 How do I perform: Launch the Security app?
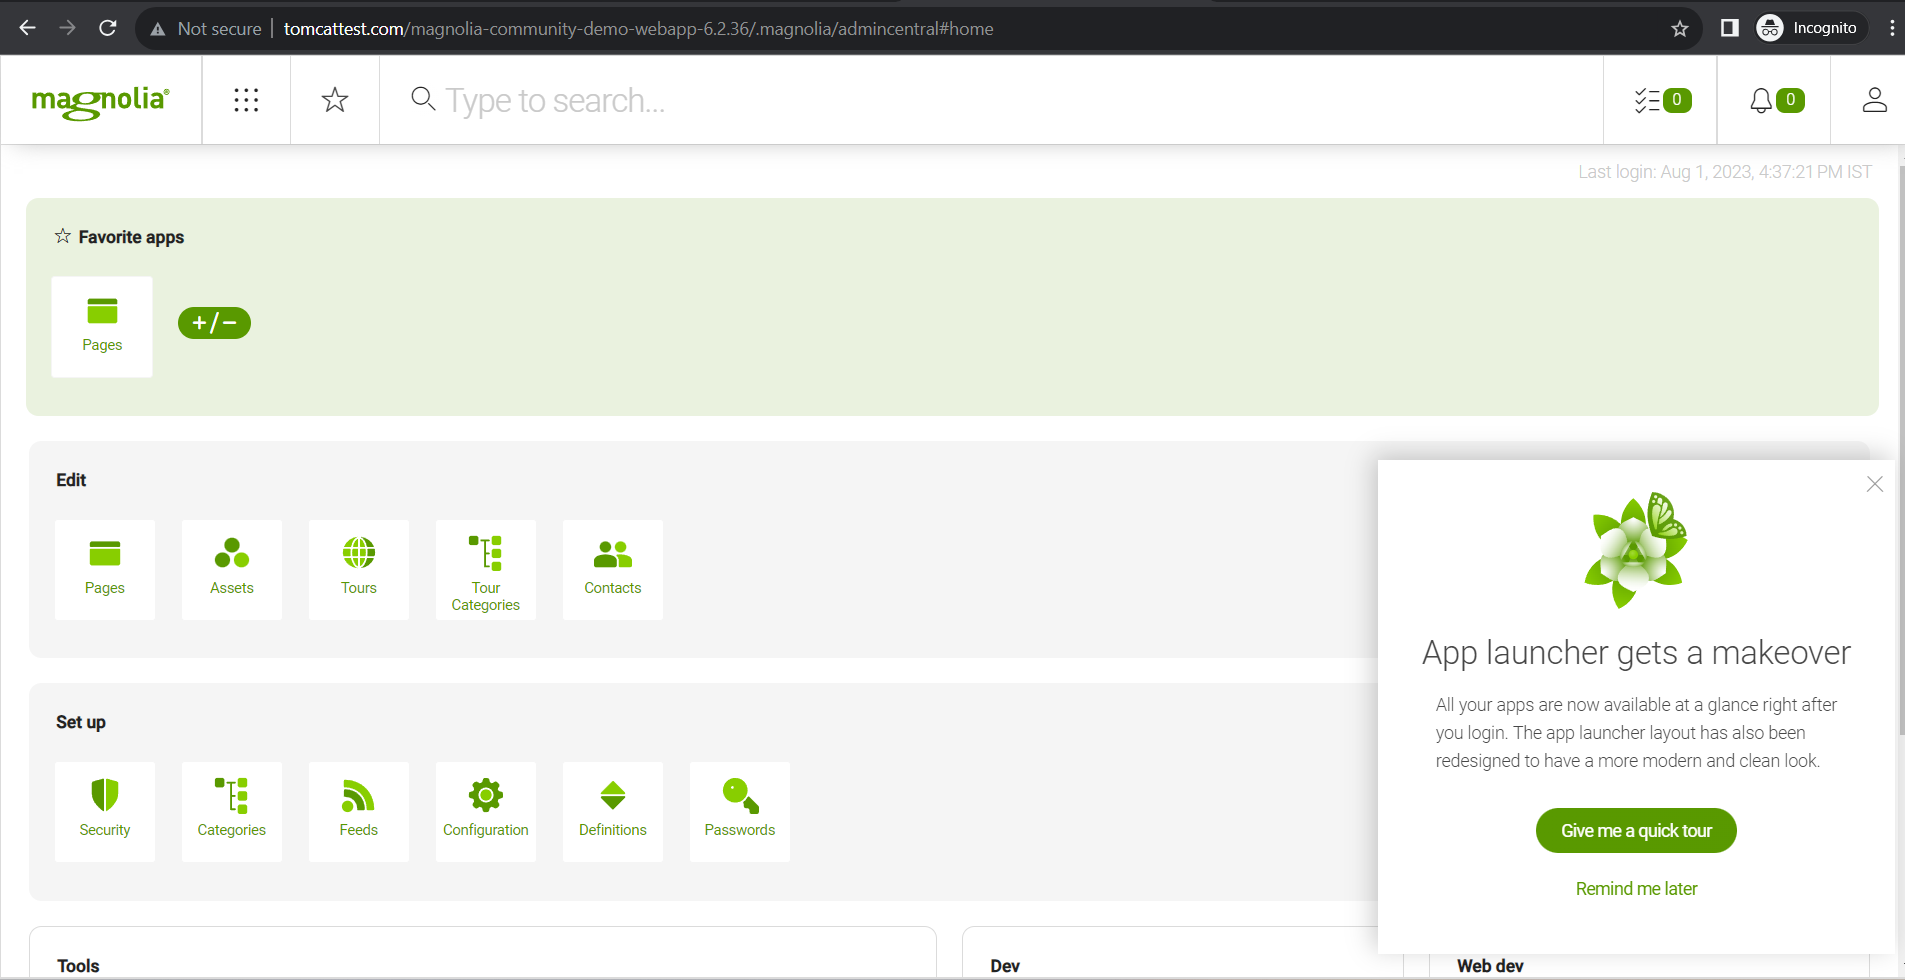tap(105, 811)
